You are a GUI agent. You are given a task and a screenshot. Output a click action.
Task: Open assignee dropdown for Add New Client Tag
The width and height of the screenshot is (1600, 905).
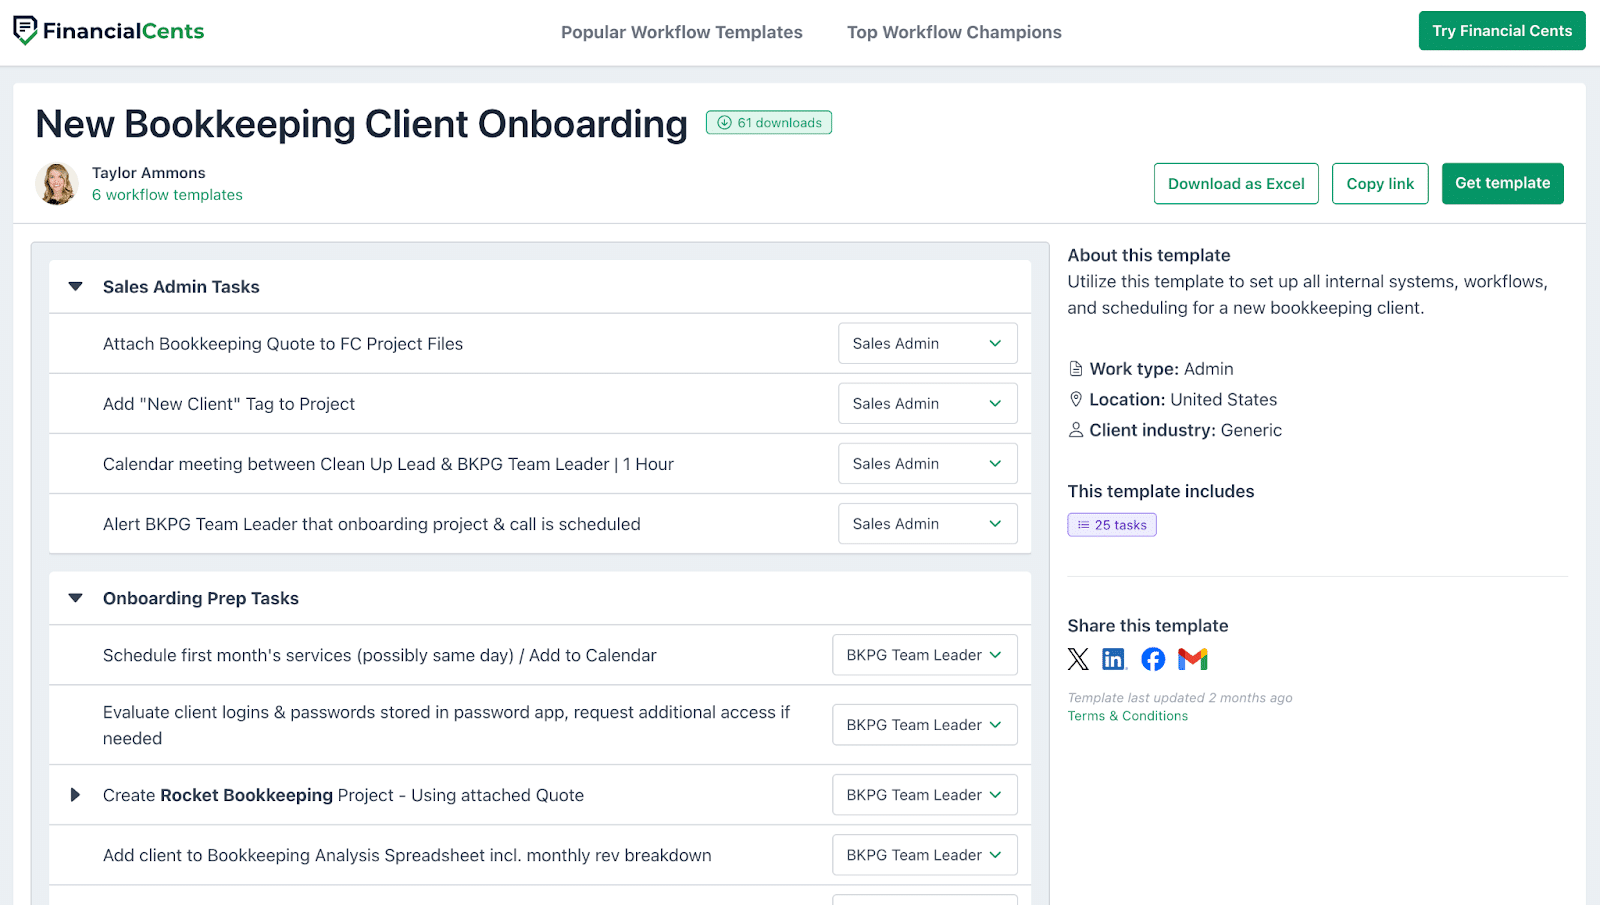[928, 403]
